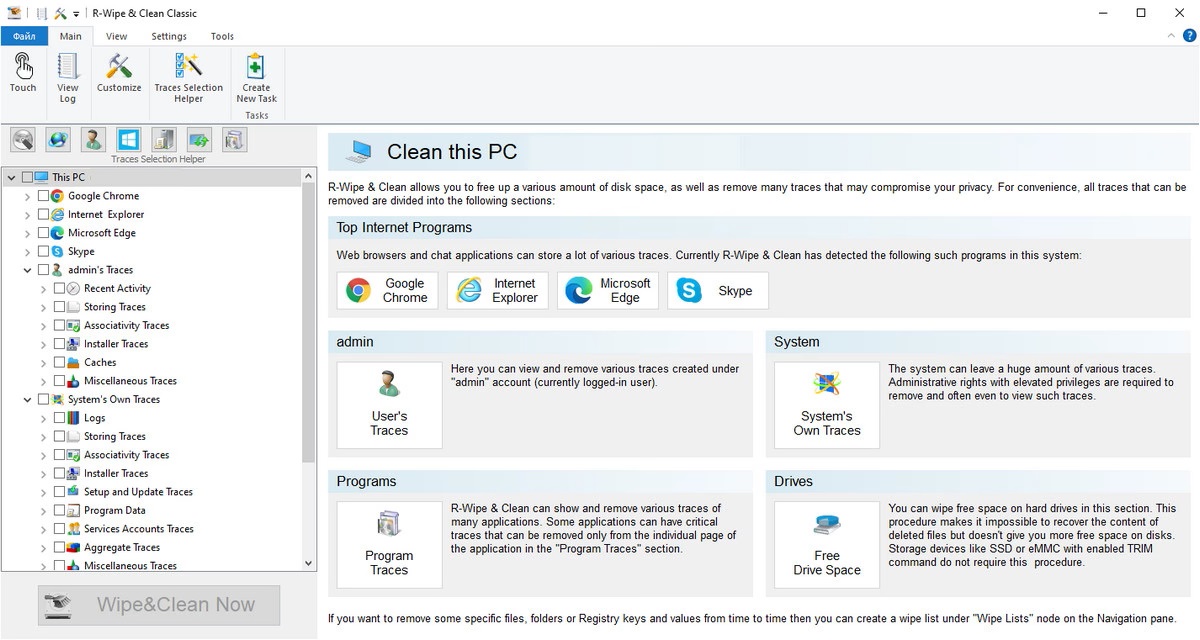
Task: Click the ribbon help question mark
Action: [x=1188, y=36]
